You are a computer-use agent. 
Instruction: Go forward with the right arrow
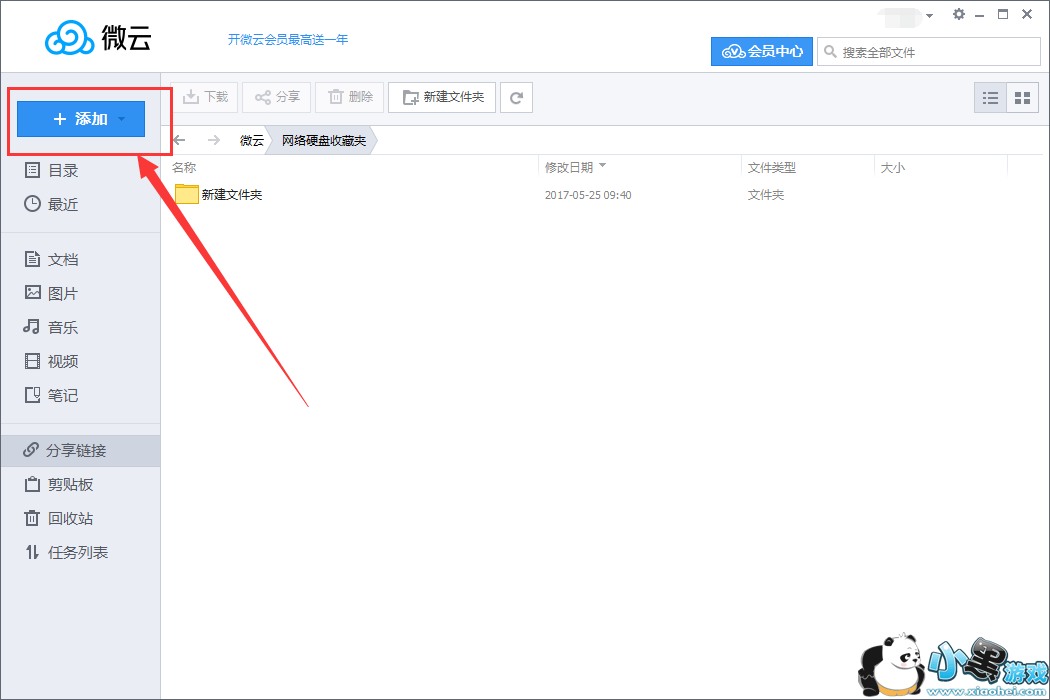coord(214,140)
